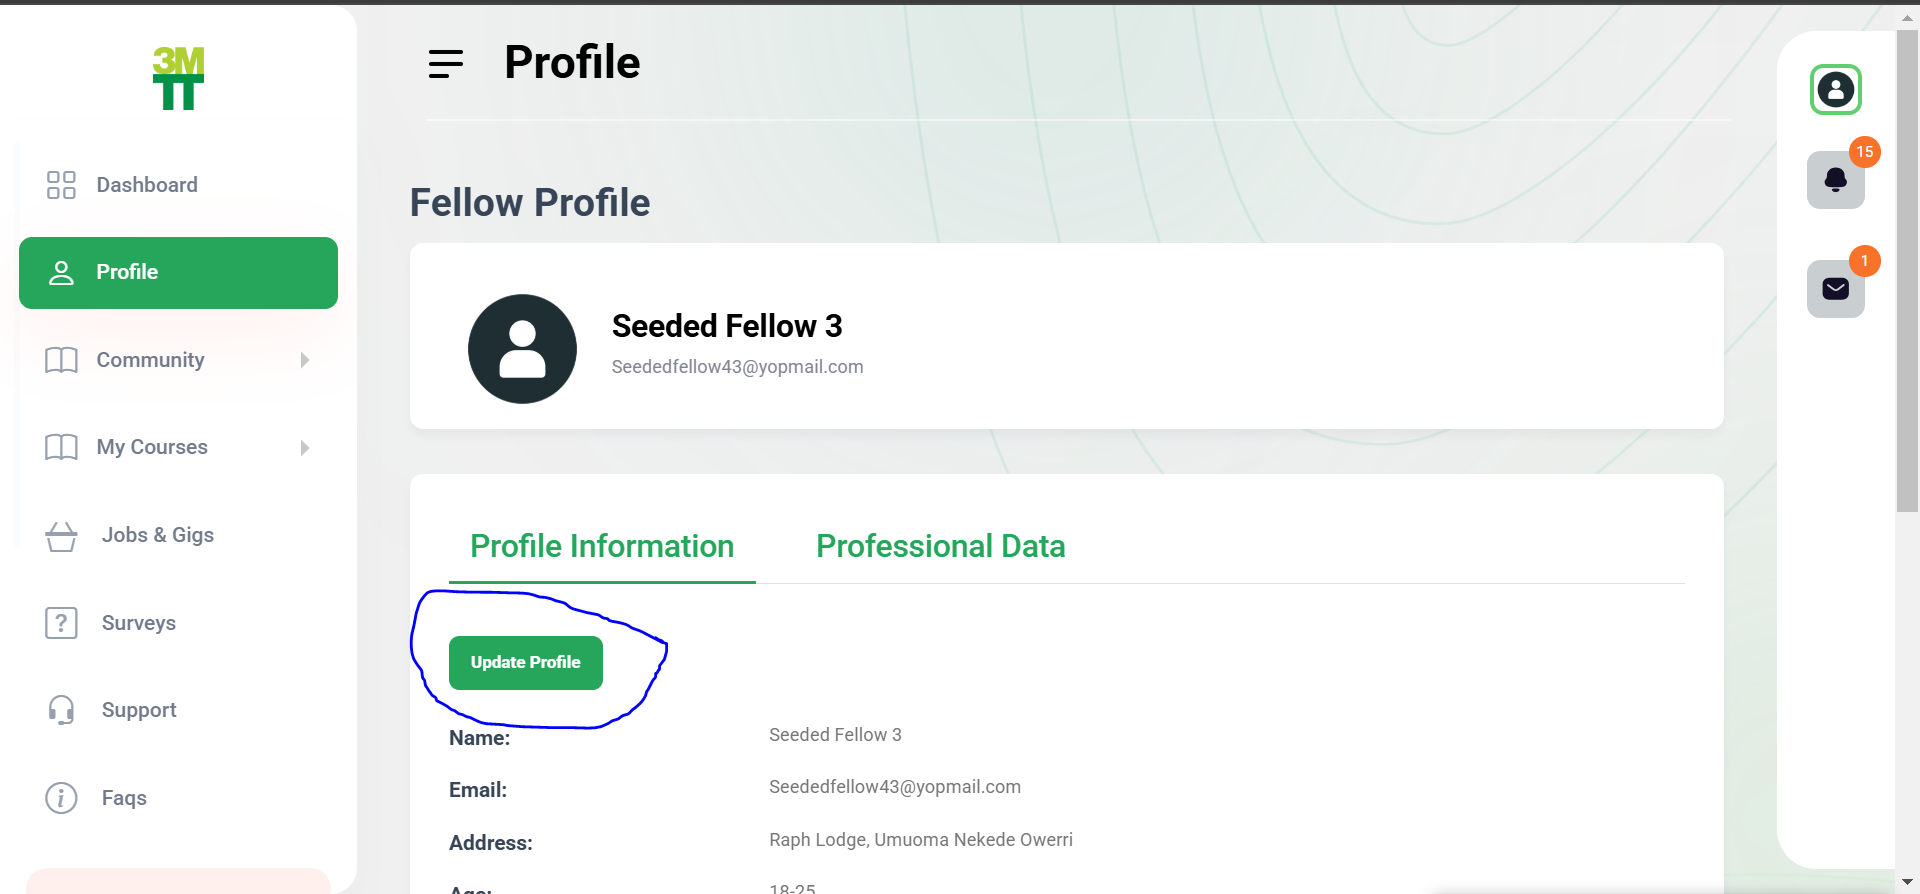Select the Dashboard grid icon
Viewport: 1920px width, 894px height.
[x=61, y=185]
